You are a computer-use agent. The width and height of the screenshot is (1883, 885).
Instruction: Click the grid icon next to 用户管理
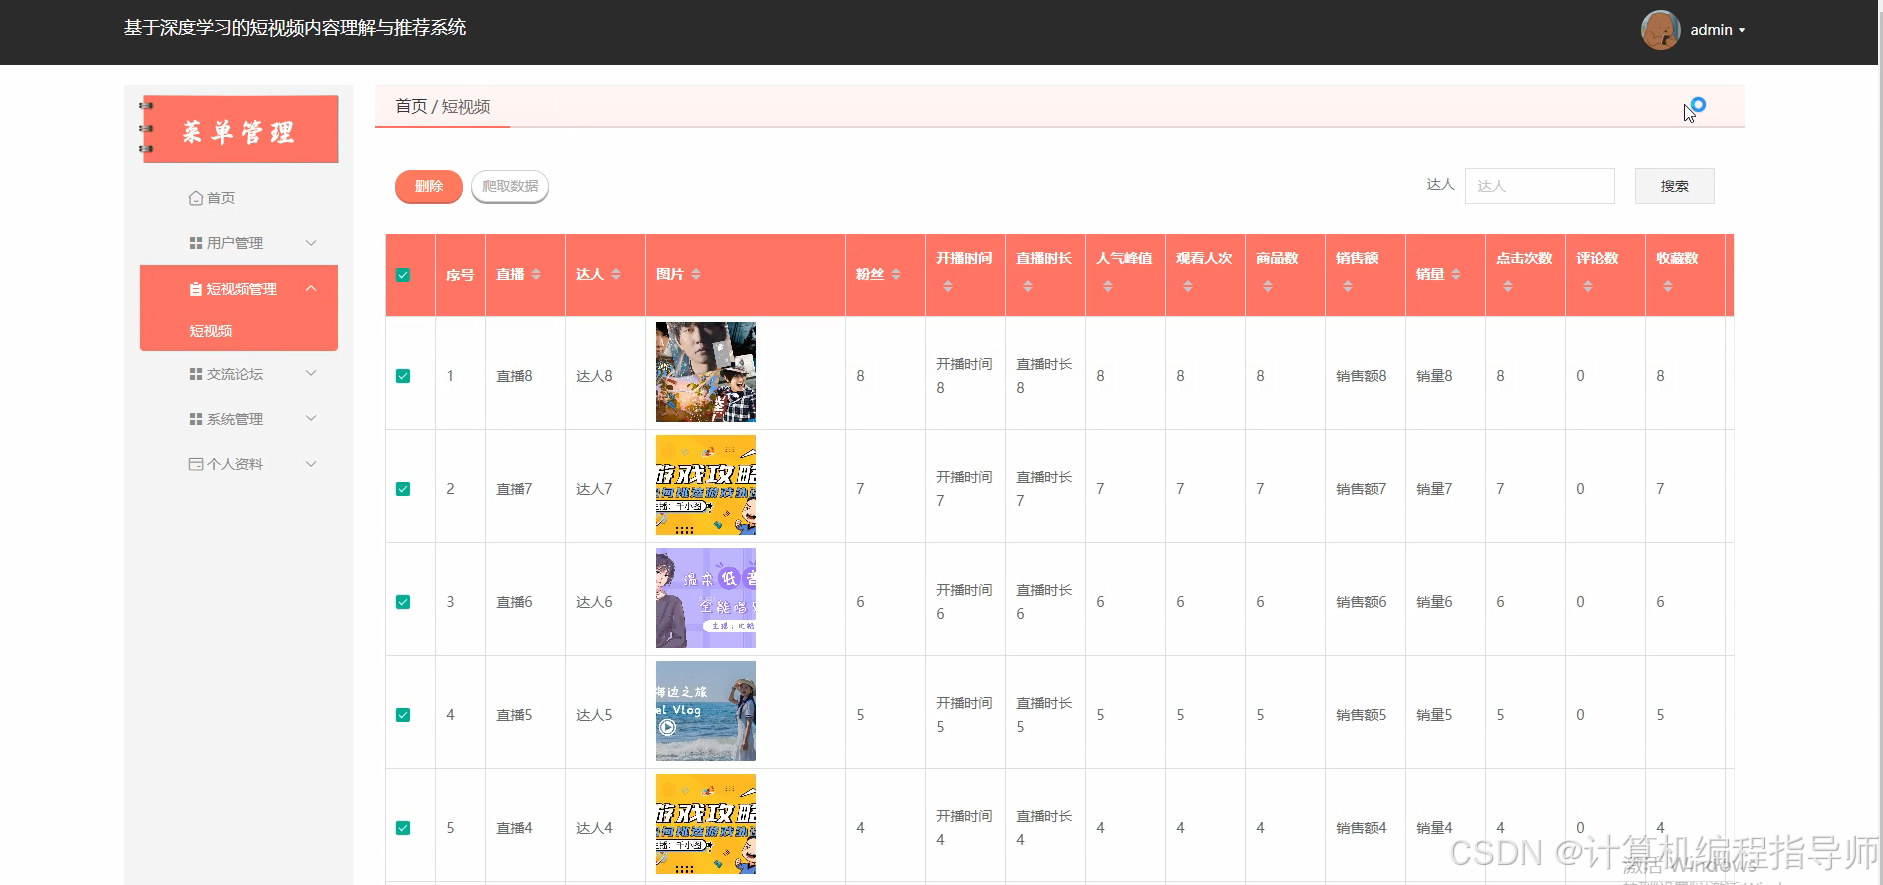coord(196,243)
